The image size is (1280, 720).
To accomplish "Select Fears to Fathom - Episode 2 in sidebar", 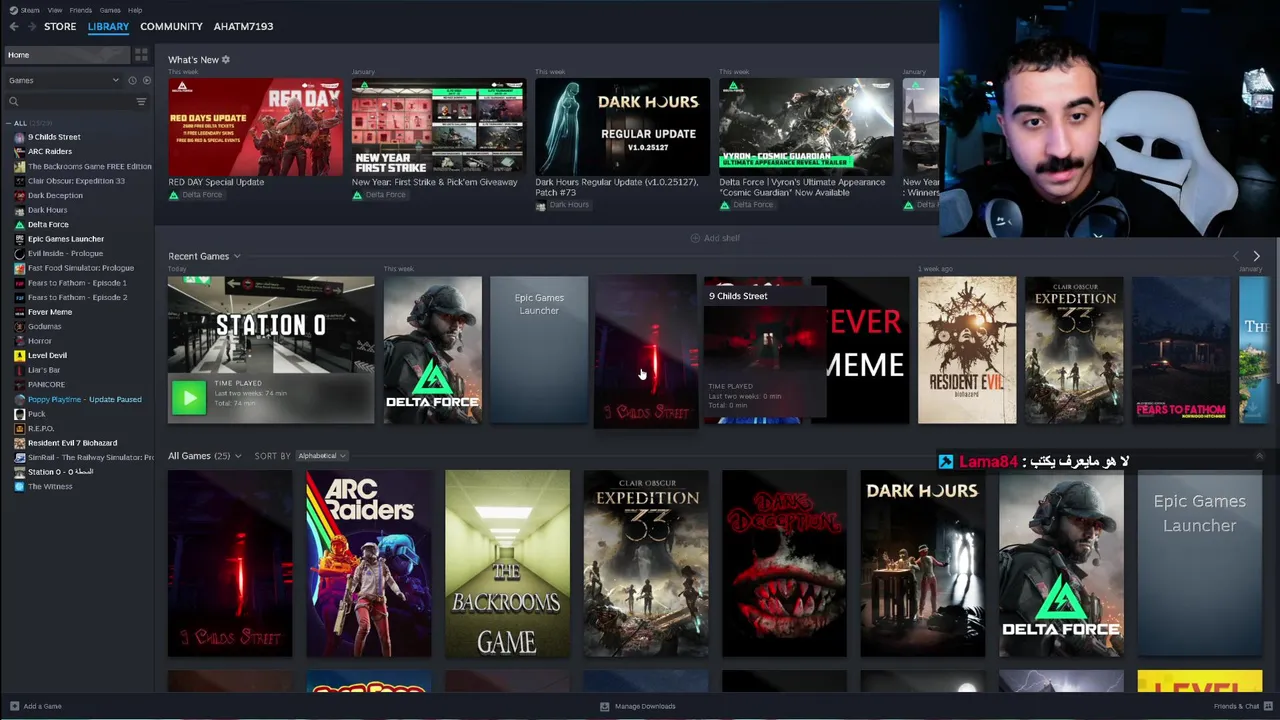I will pyautogui.click(x=77, y=297).
